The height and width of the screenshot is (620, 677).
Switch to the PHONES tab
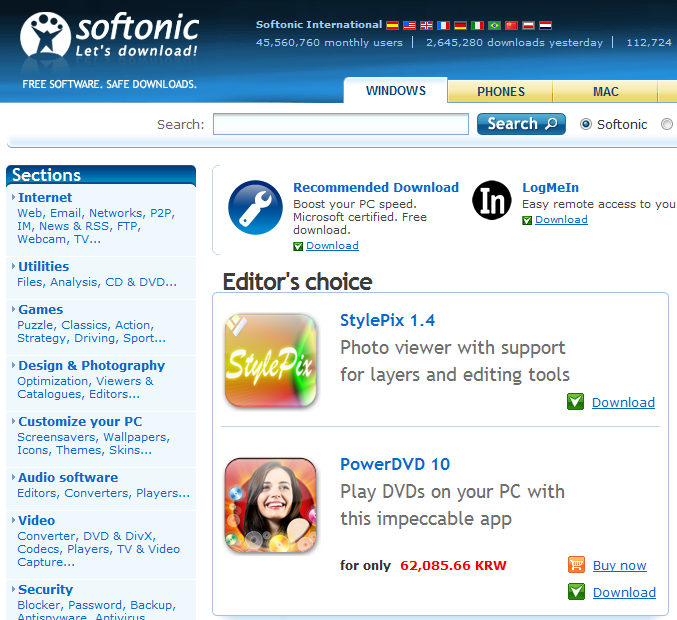pyautogui.click(x=501, y=92)
